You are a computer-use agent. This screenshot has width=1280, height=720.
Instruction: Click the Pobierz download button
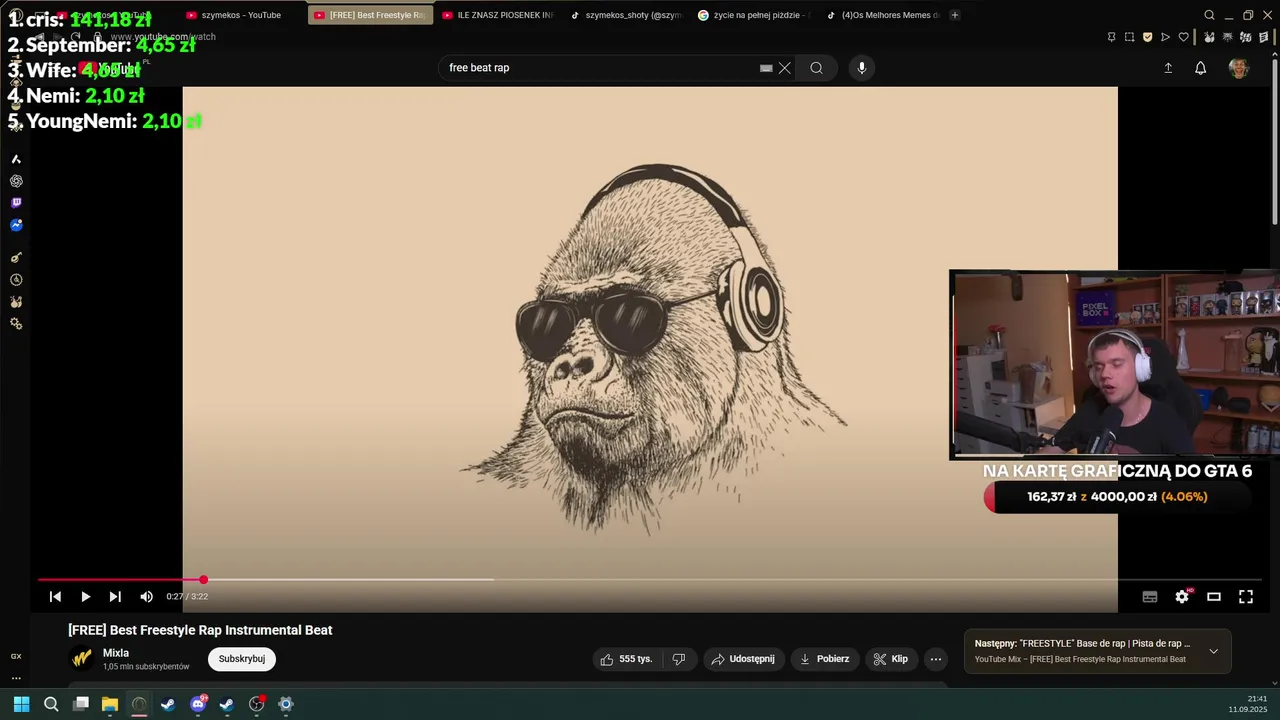coord(825,659)
